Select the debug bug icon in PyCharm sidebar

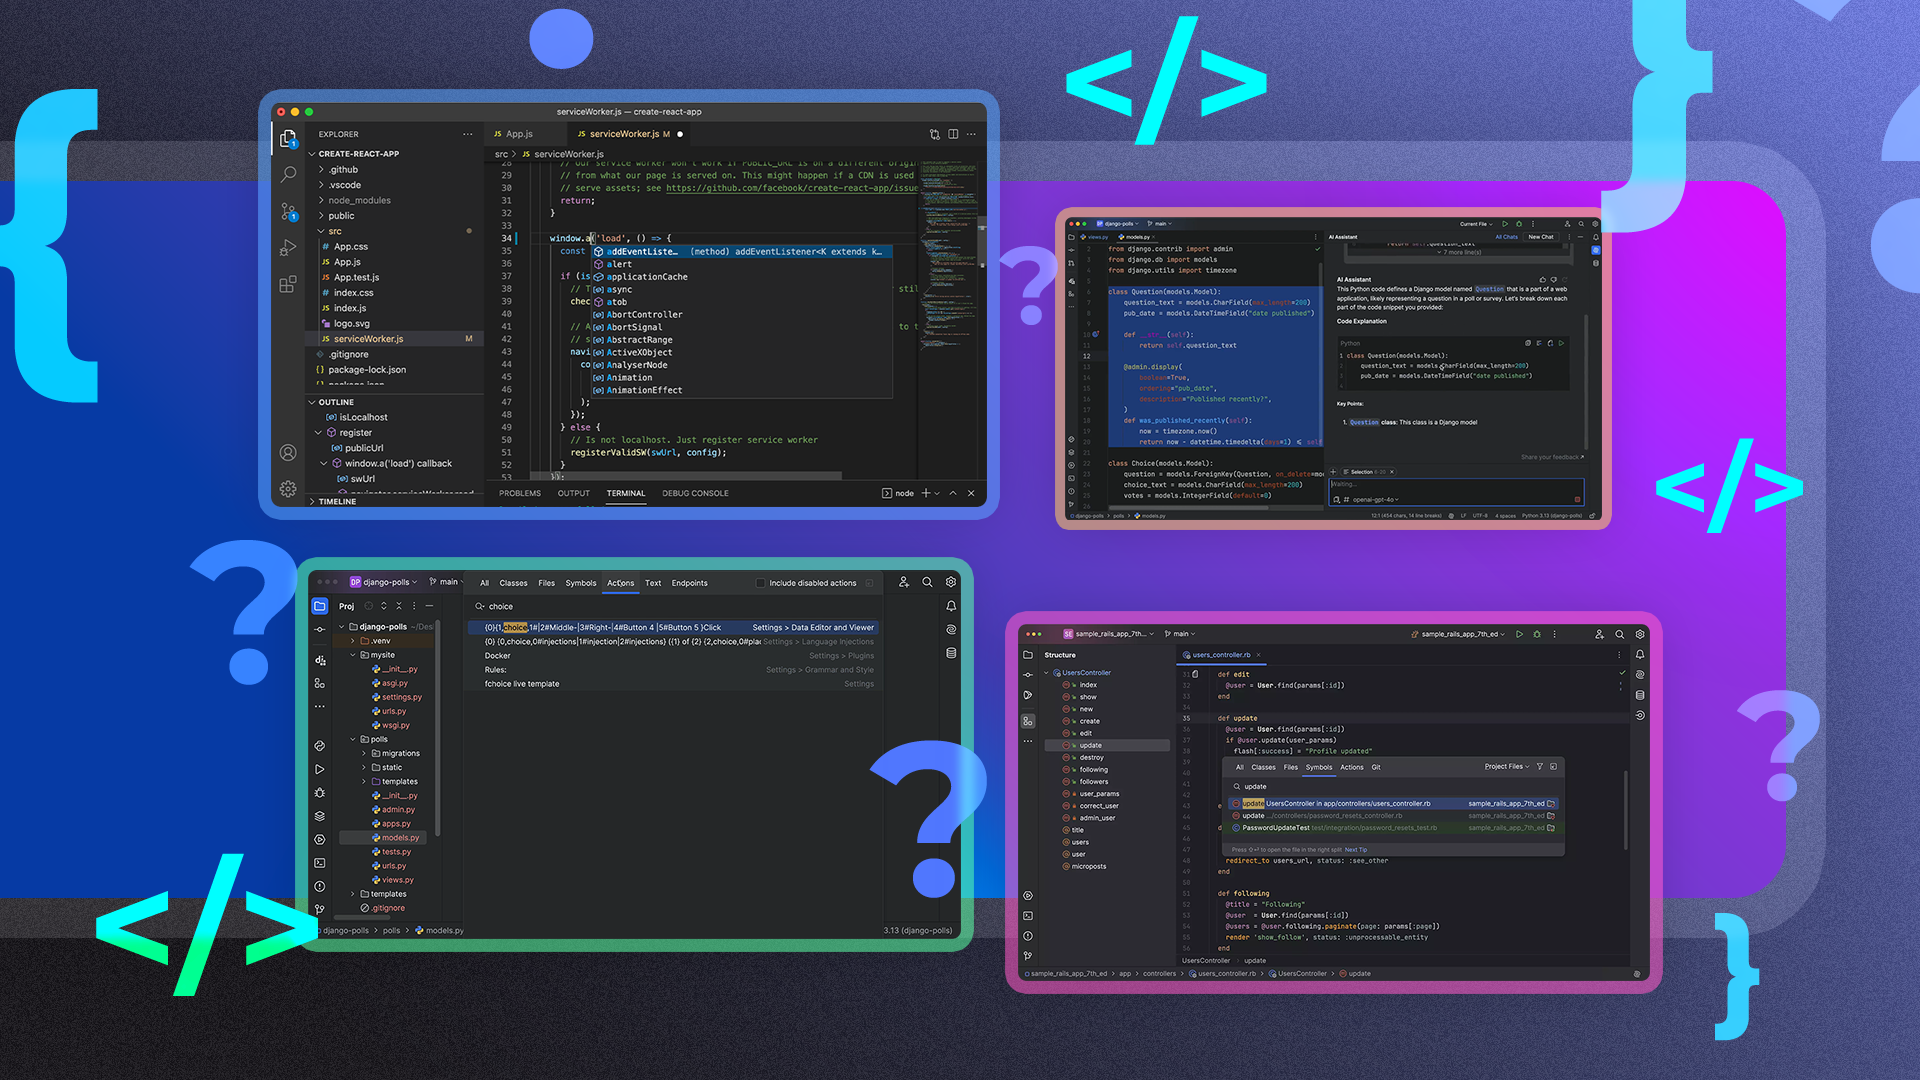[x=319, y=792]
